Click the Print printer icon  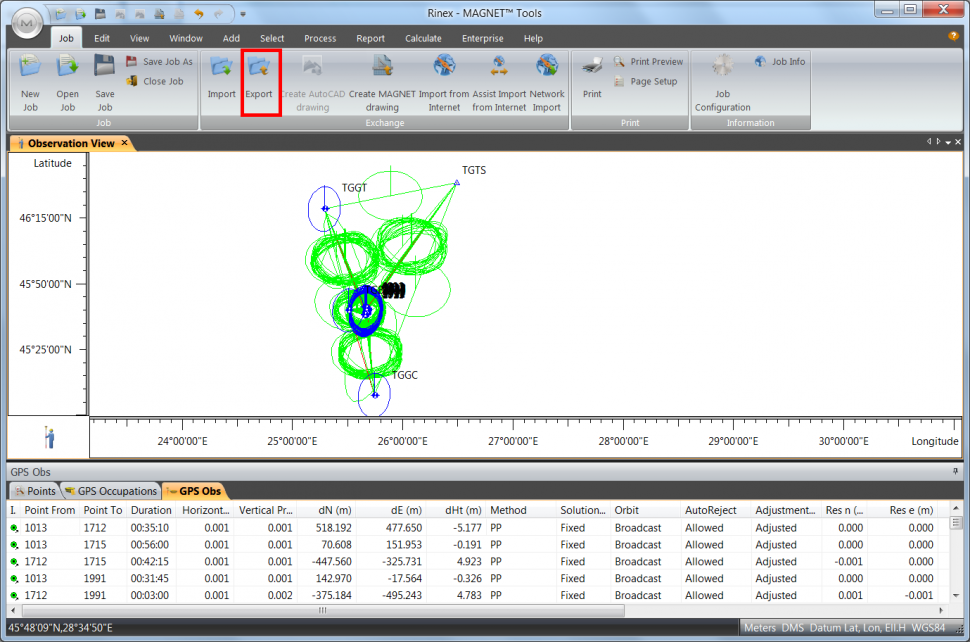point(592,66)
